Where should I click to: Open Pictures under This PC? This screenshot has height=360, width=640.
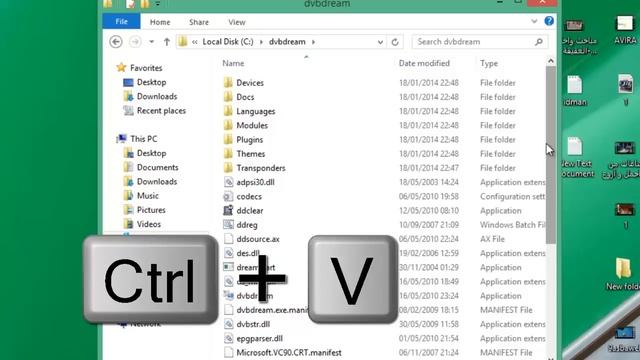(x=151, y=210)
